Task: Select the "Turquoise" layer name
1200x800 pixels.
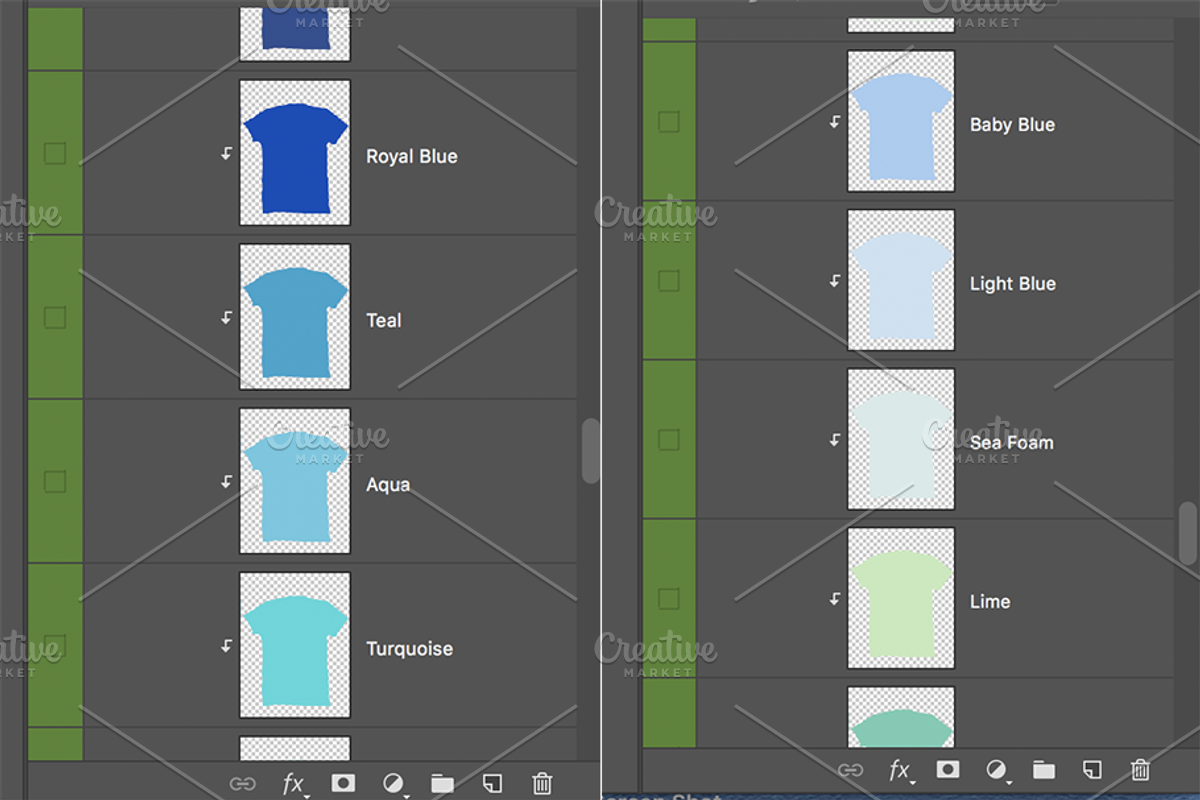Action: (409, 649)
